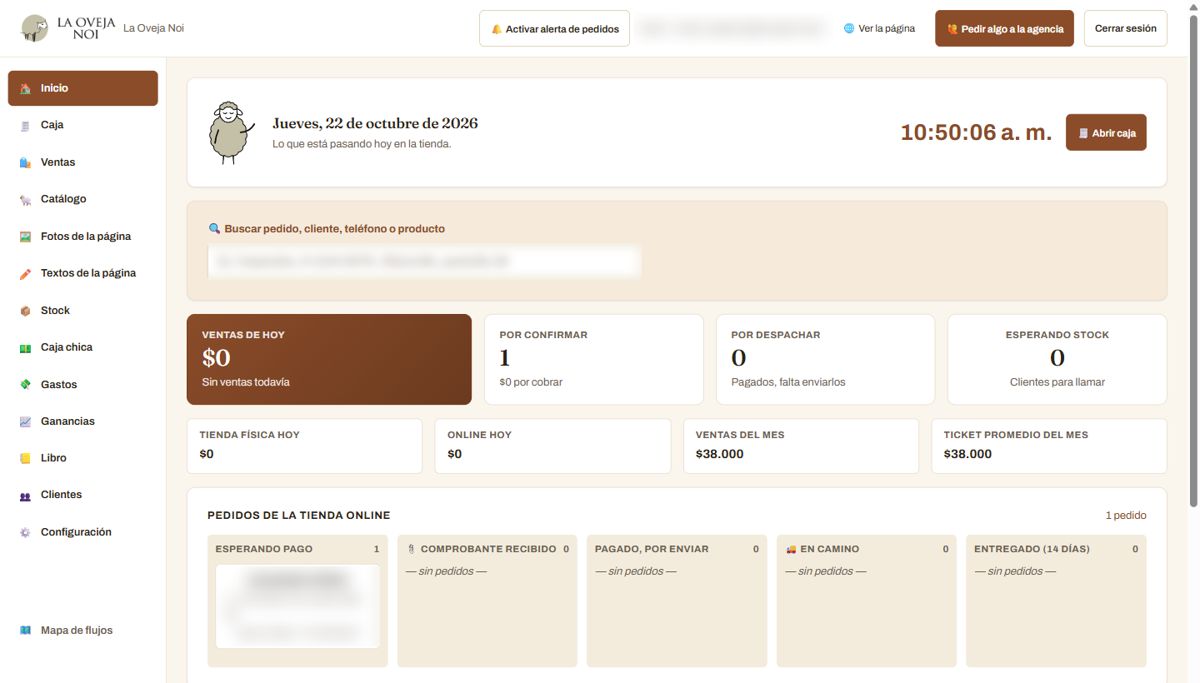
Task: Click the sheep mascot illustration
Action: (230, 132)
